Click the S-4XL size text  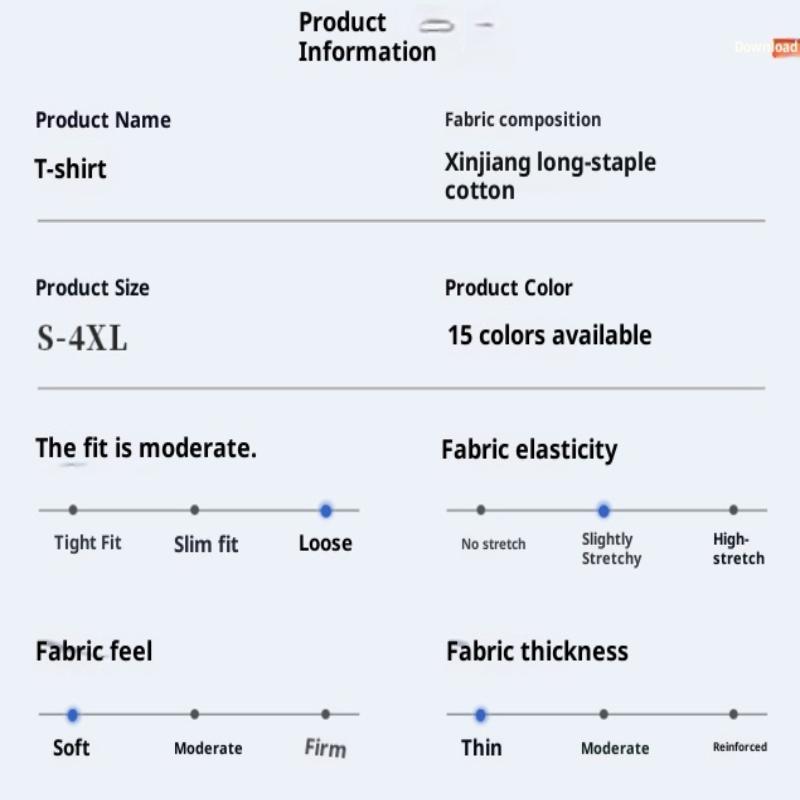coord(82,340)
